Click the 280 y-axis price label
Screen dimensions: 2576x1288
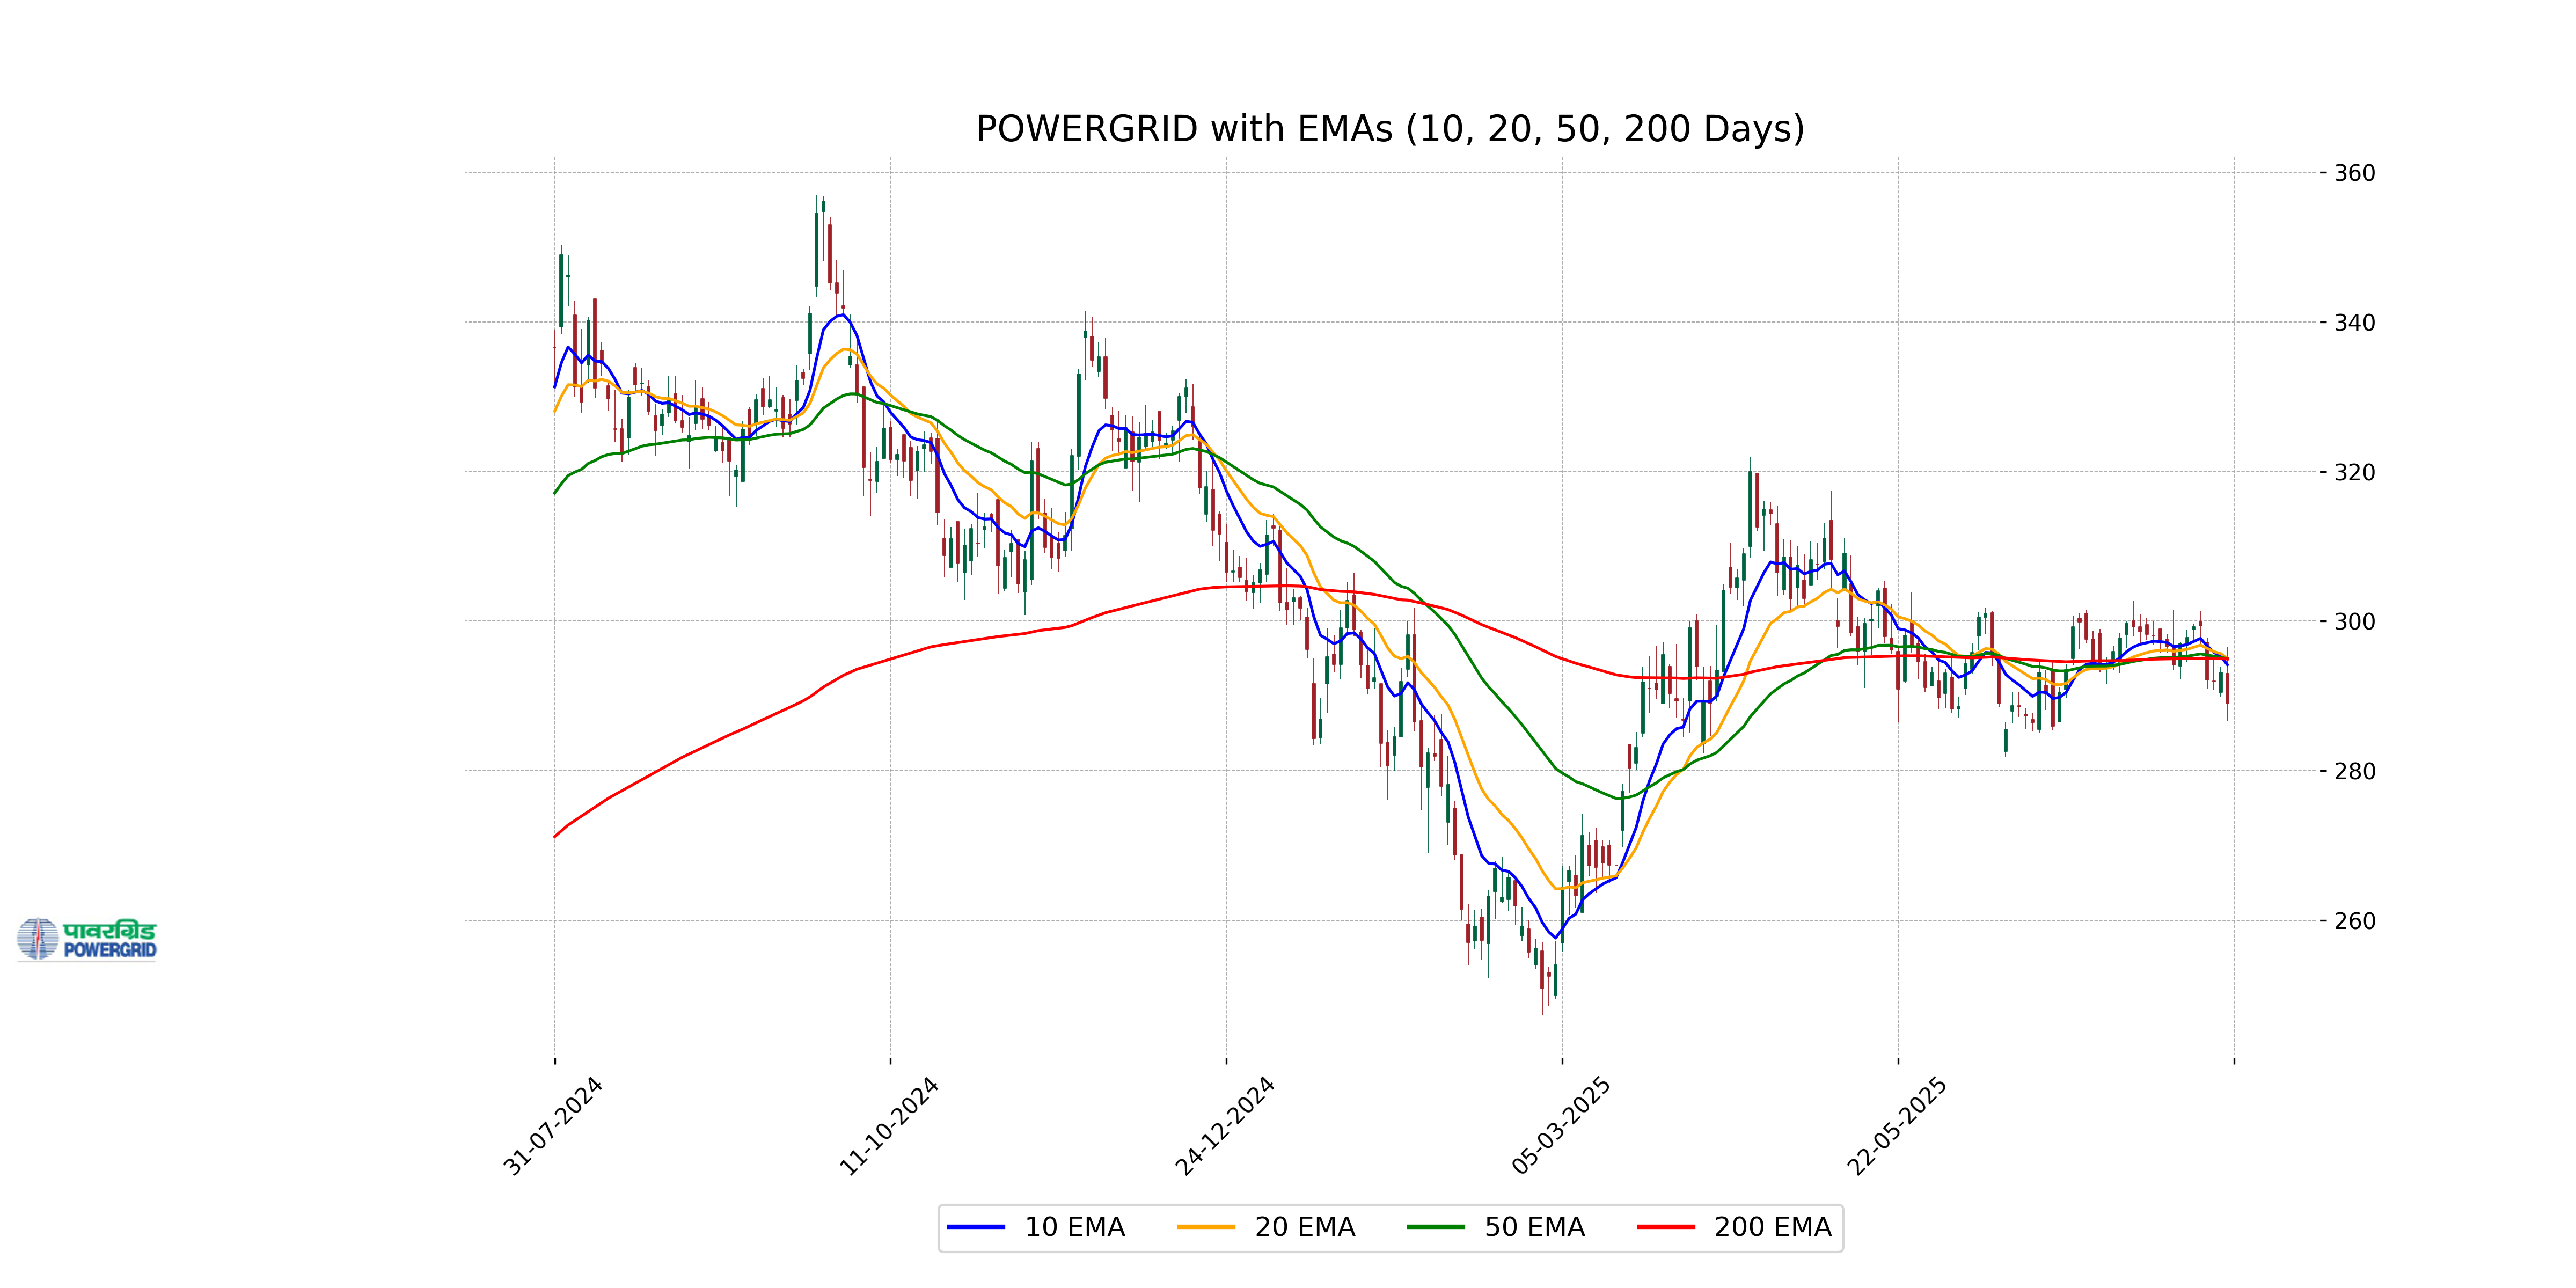click(2355, 771)
